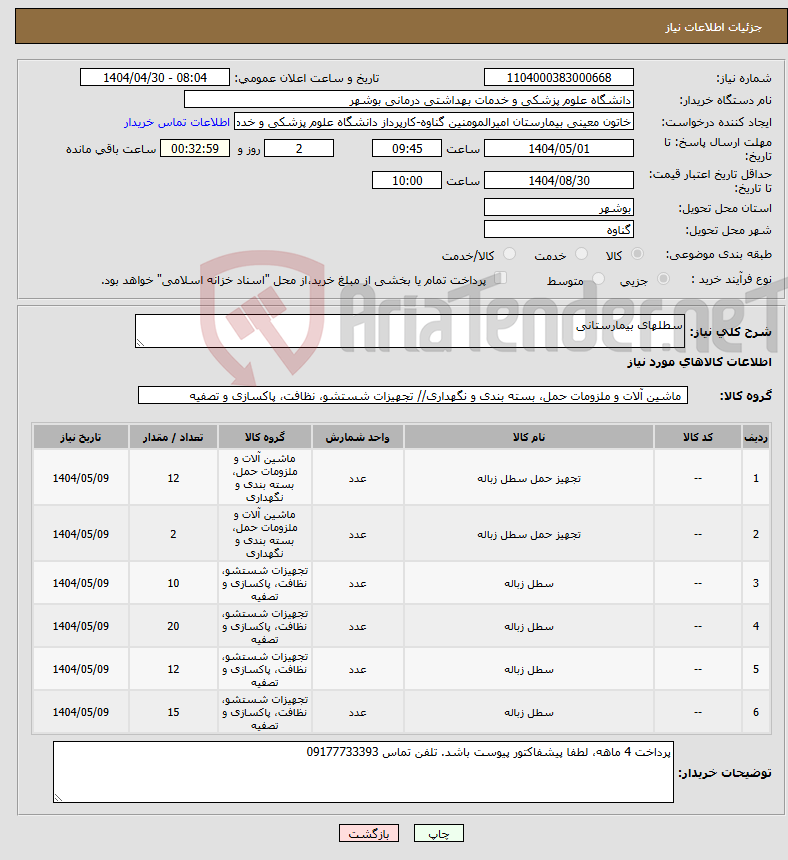
Task: Click the چاپ print button
Action: click(439, 833)
